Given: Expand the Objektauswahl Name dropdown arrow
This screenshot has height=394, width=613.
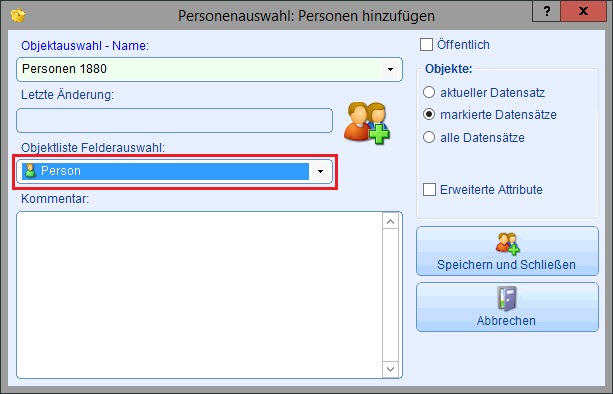Looking at the screenshot, I should [x=390, y=69].
